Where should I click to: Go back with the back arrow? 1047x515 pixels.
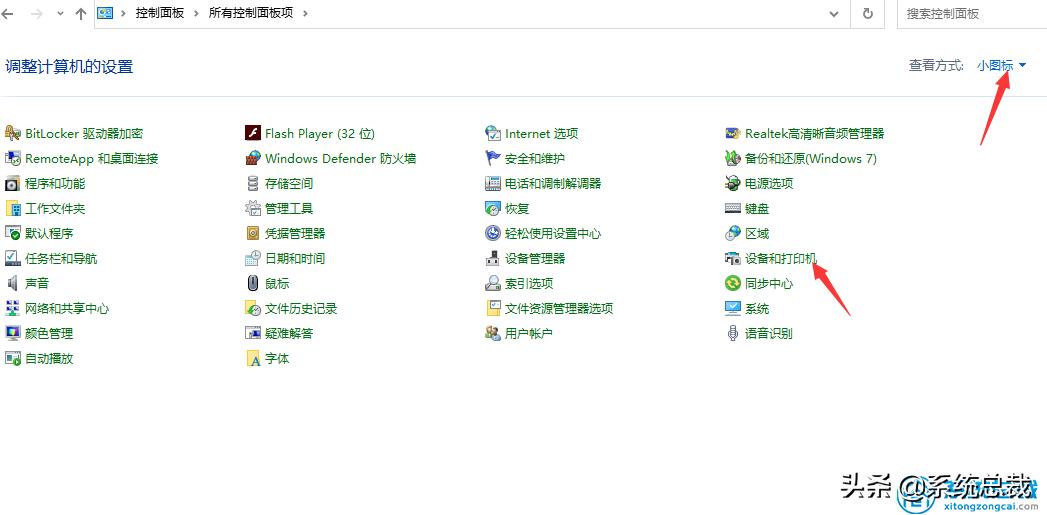pyautogui.click(x=8, y=13)
